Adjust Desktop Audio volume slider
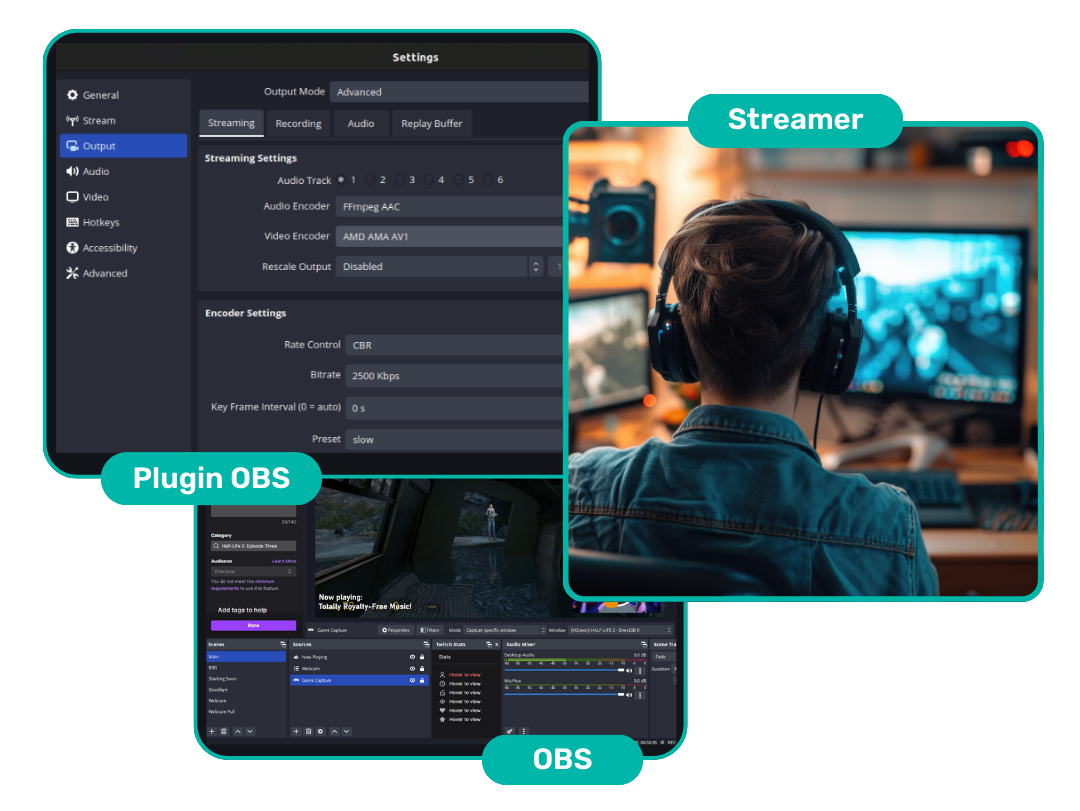1080x811 pixels. 564,670
